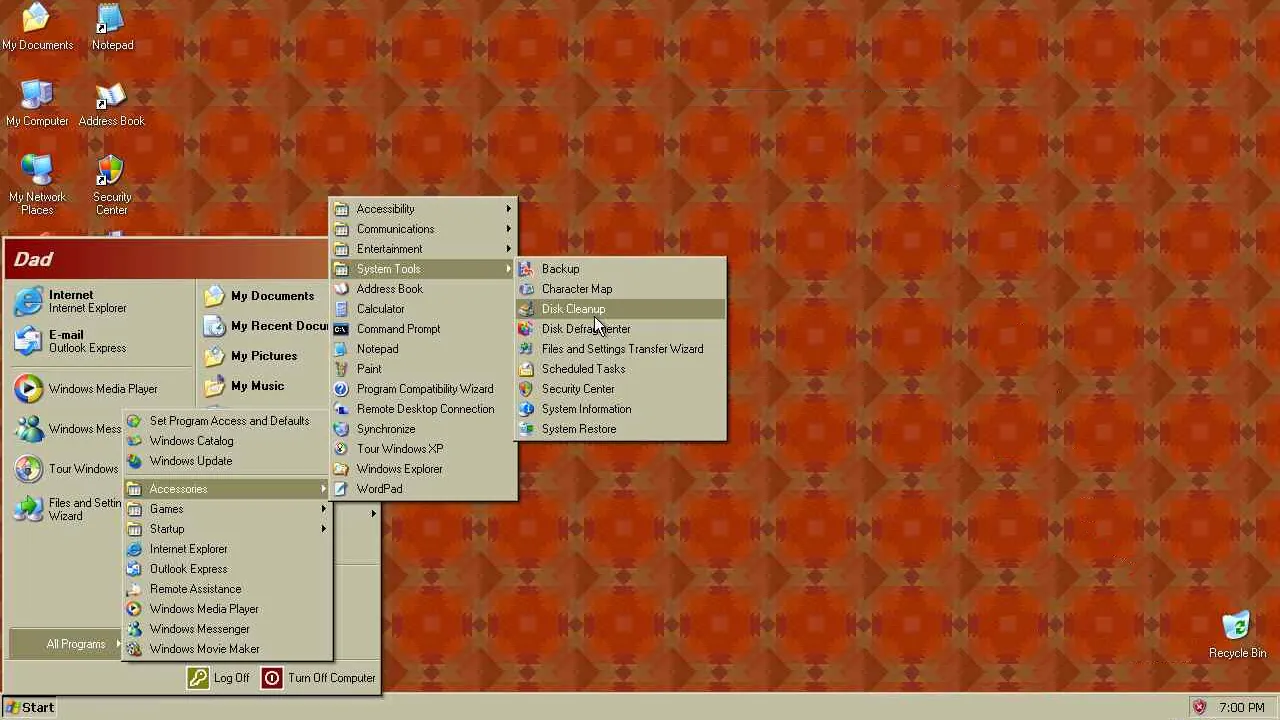This screenshot has height=720, width=1280.
Task: Expand the Startup program group
Action: tap(227, 529)
